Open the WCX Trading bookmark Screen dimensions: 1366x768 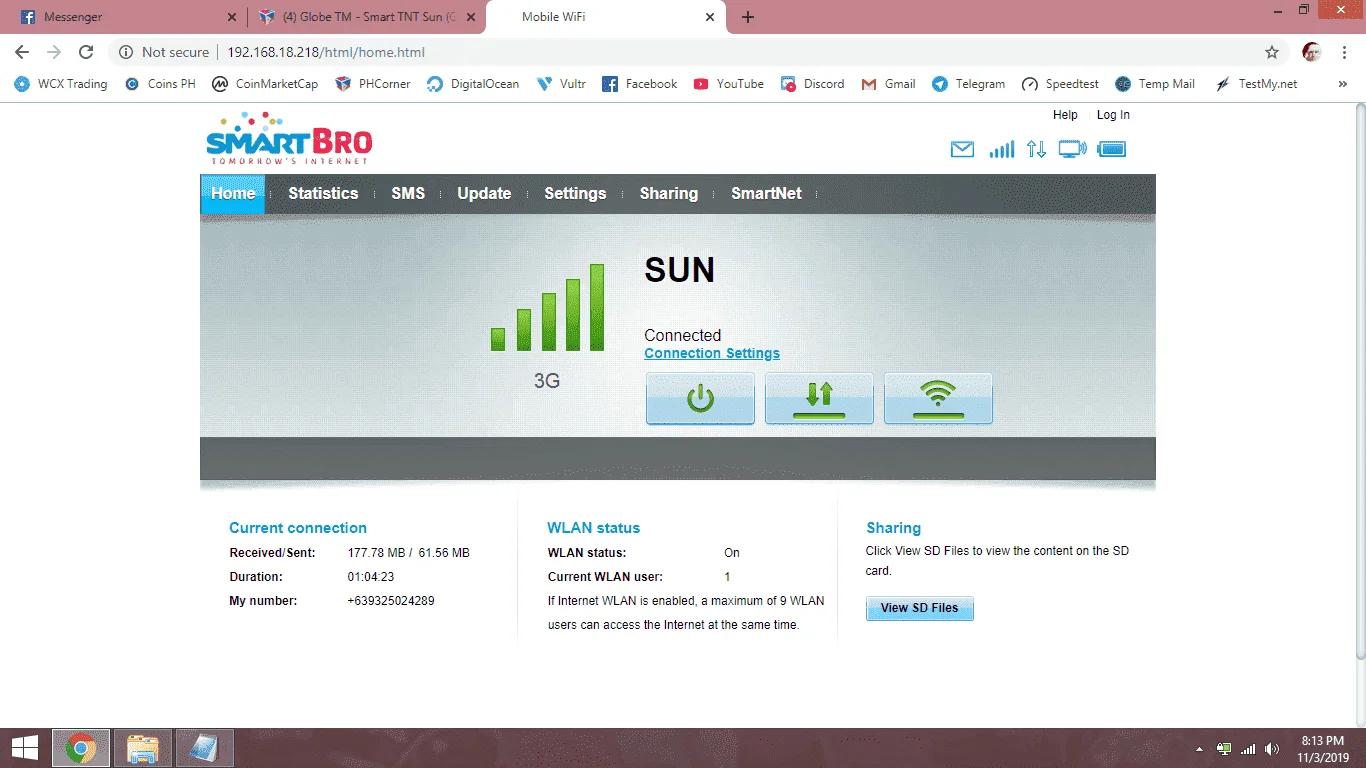pos(61,84)
